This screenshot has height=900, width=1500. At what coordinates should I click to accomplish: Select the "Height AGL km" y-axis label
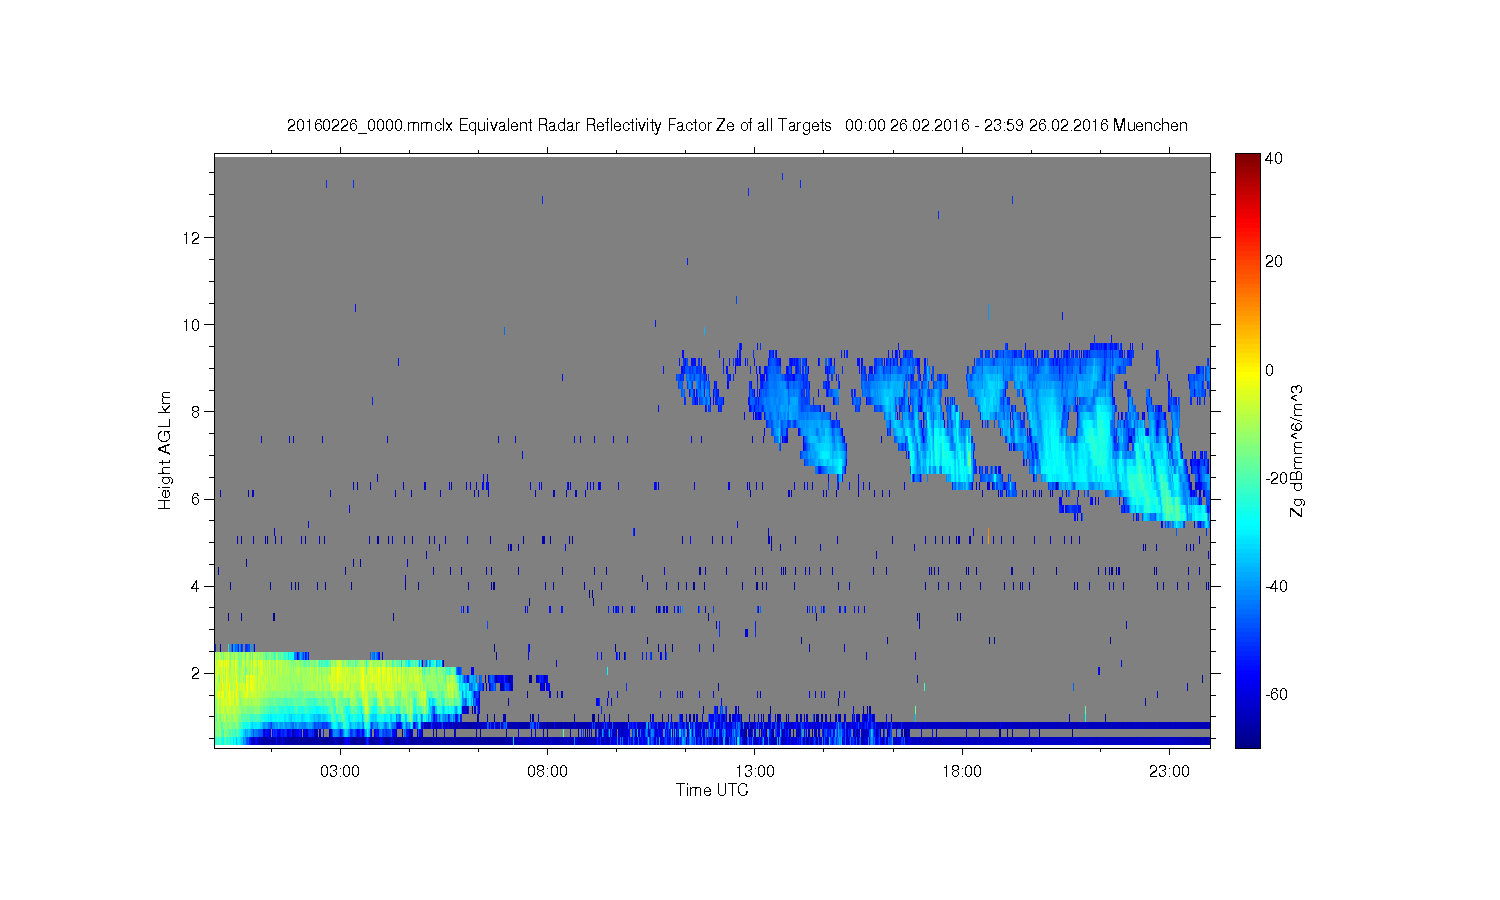coord(165,450)
